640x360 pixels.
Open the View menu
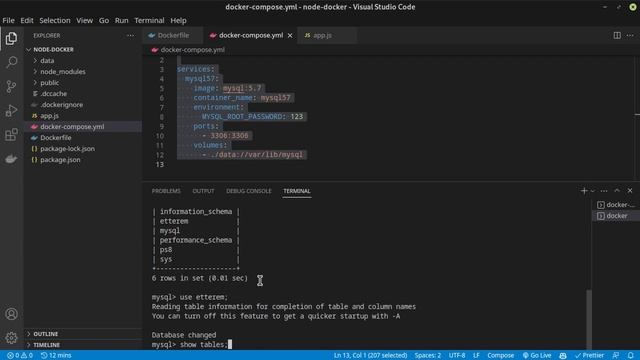tap(84, 20)
